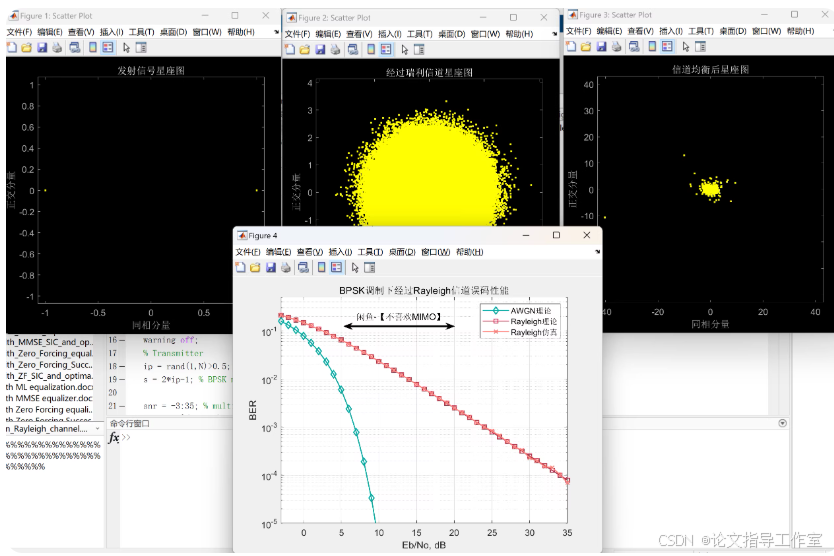Print Figure 4 using the printer icon

coord(286,268)
